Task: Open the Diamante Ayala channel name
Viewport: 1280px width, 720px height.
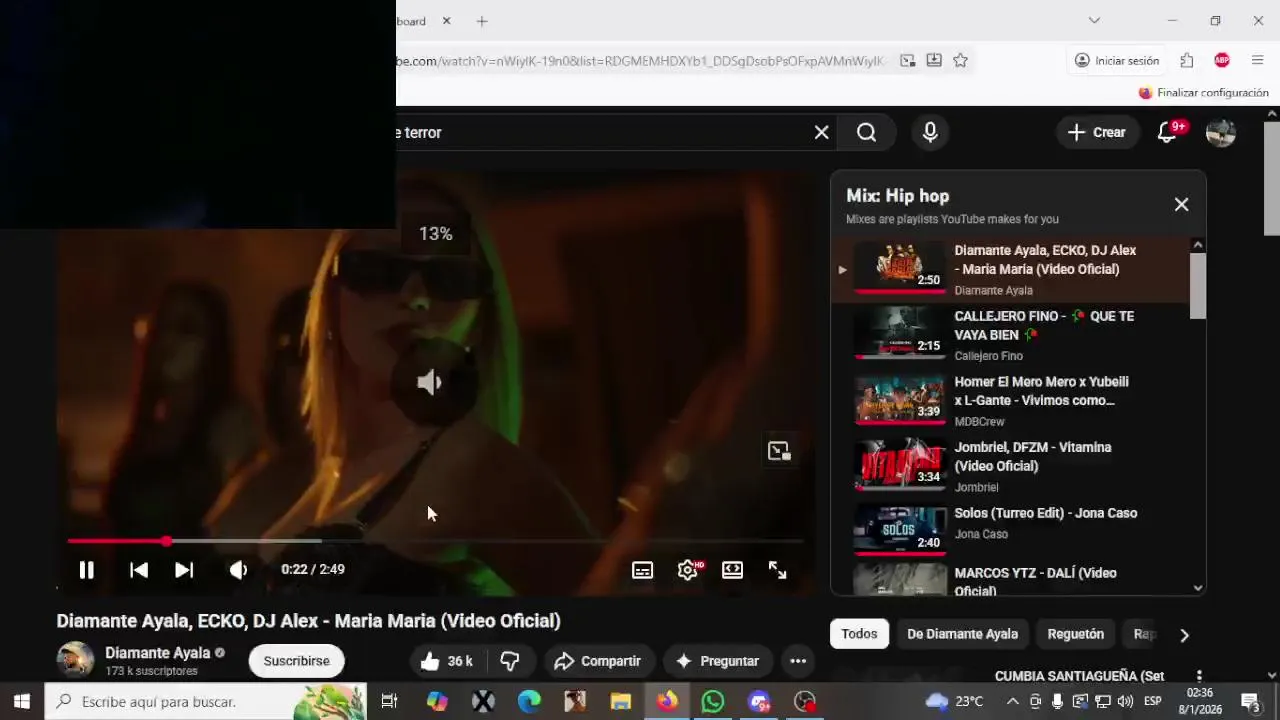Action: pos(157,653)
